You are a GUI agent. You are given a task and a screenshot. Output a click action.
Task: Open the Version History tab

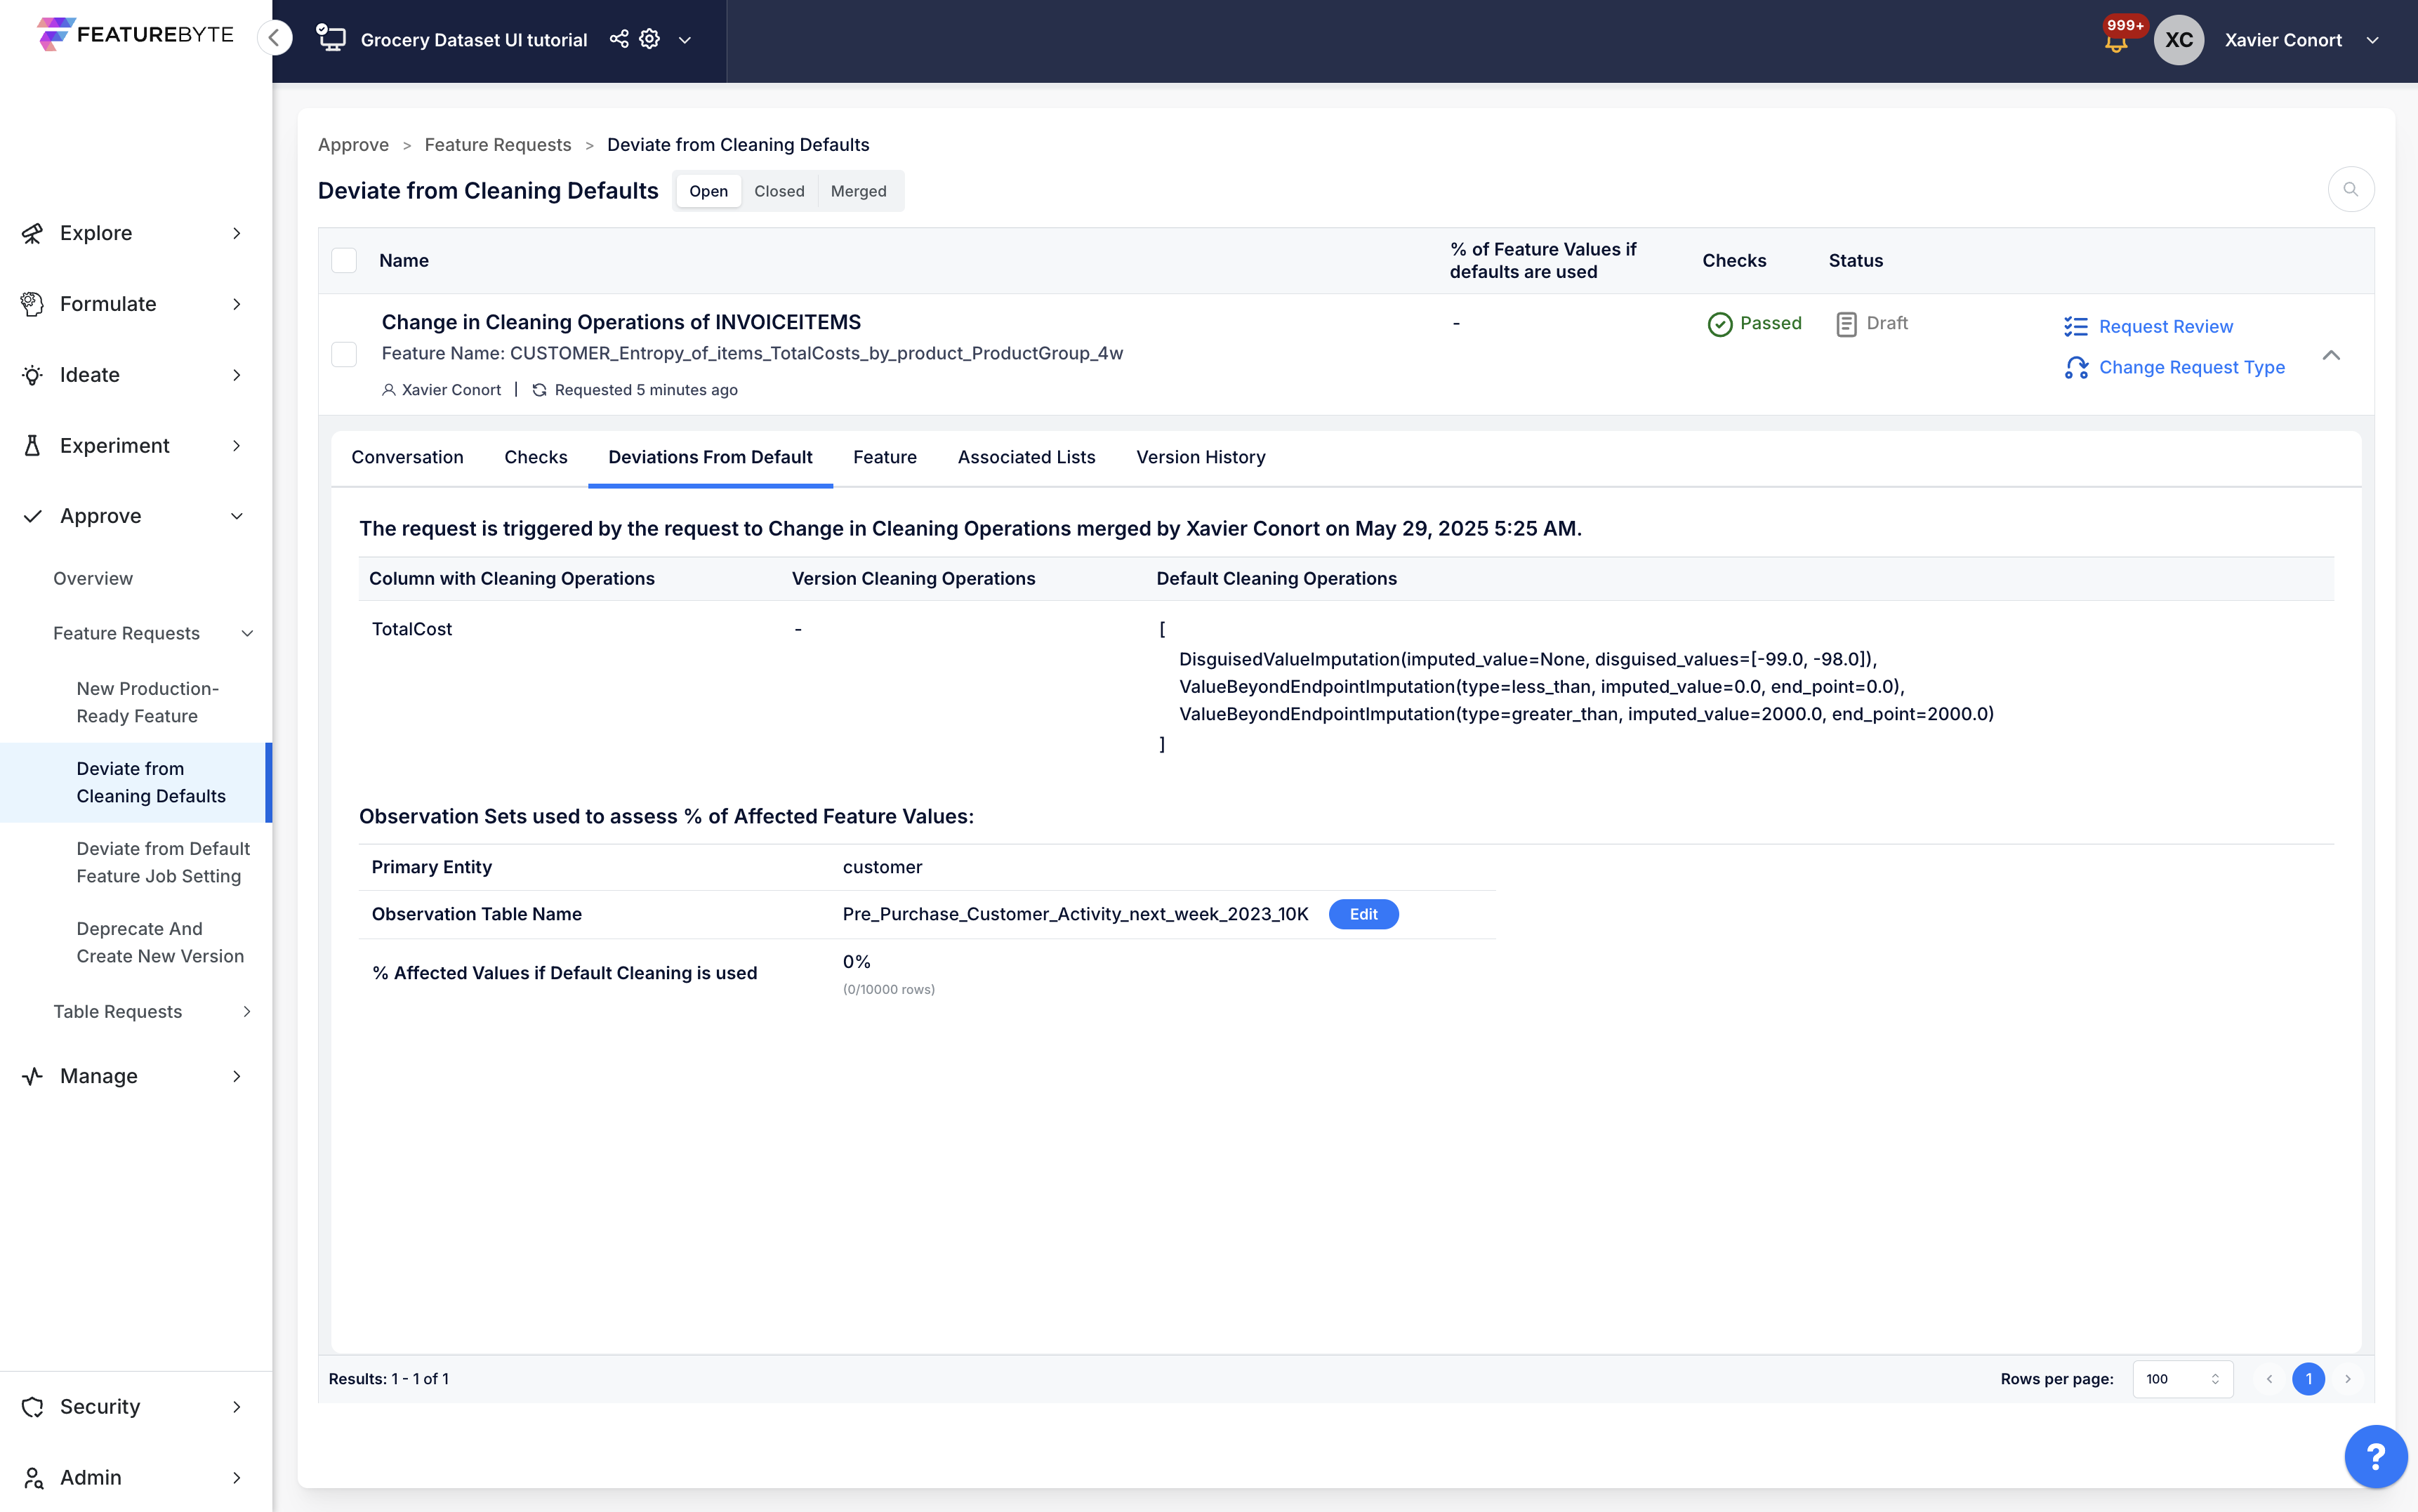[x=1200, y=457]
